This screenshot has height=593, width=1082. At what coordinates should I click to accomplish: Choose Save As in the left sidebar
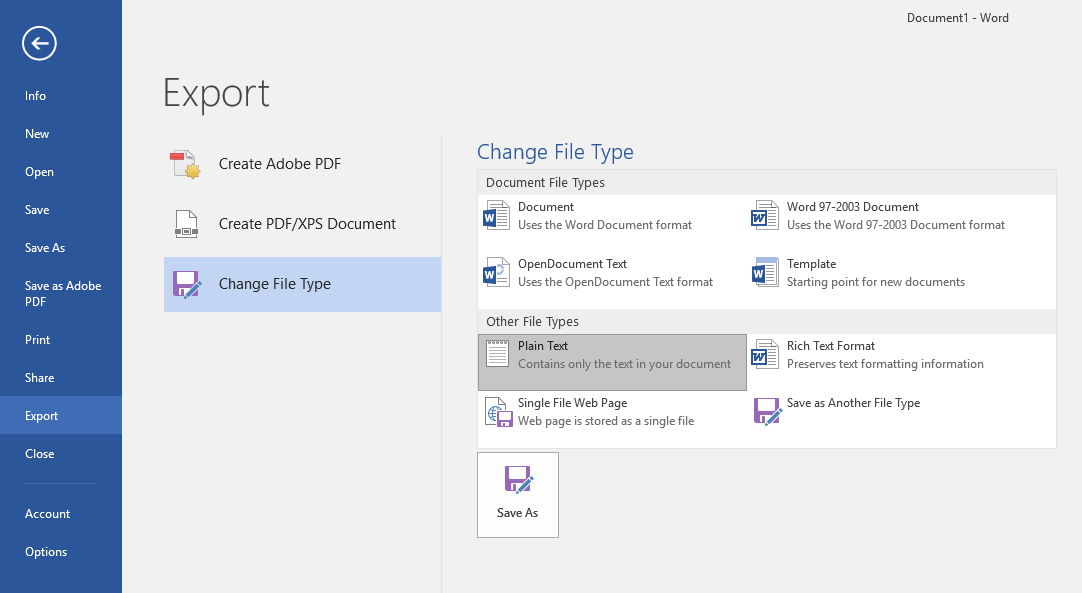click(x=61, y=248)
